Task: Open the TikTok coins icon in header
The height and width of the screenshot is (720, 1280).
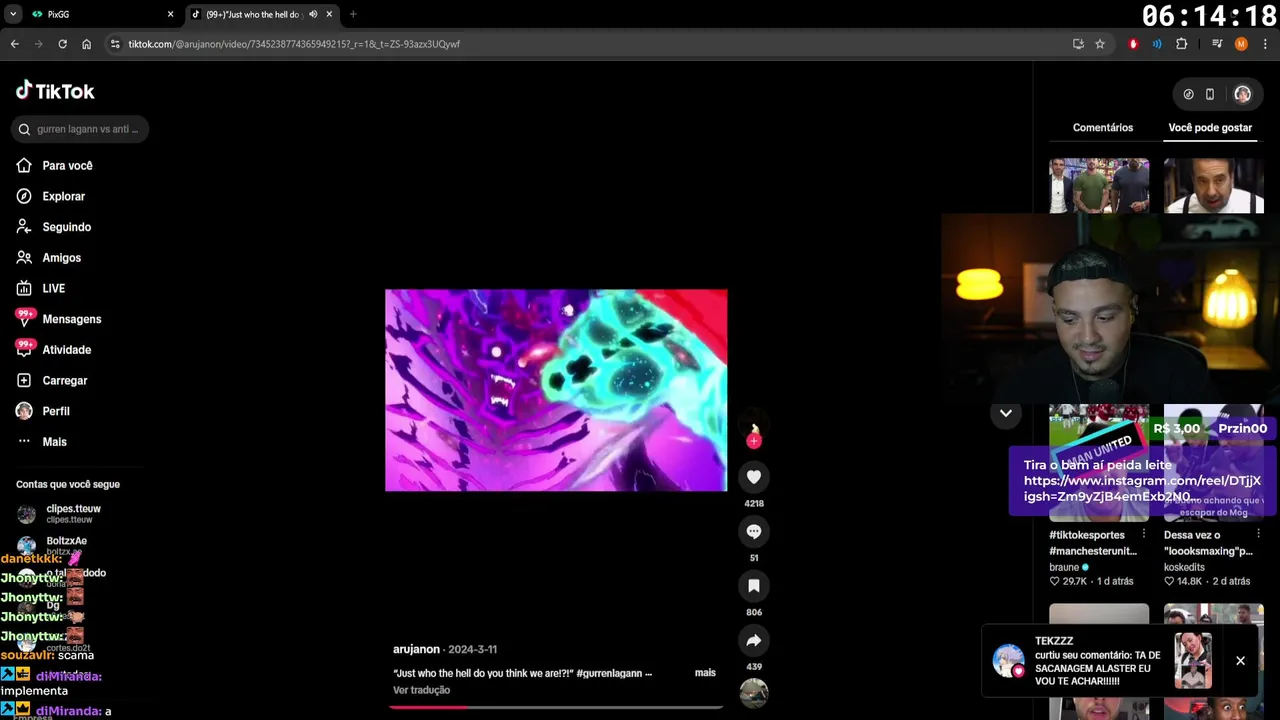Action: pos(1188,94)
